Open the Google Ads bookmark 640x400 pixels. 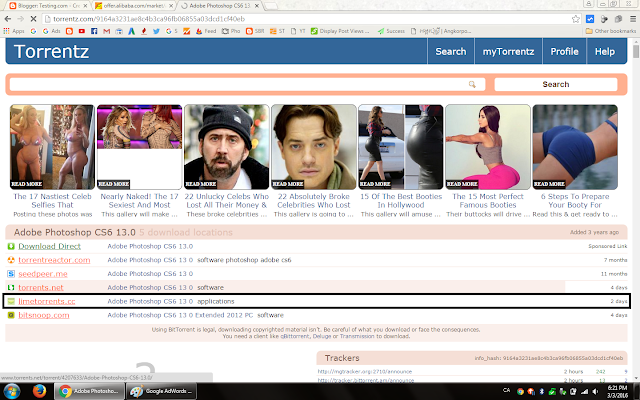pos(51,31)
